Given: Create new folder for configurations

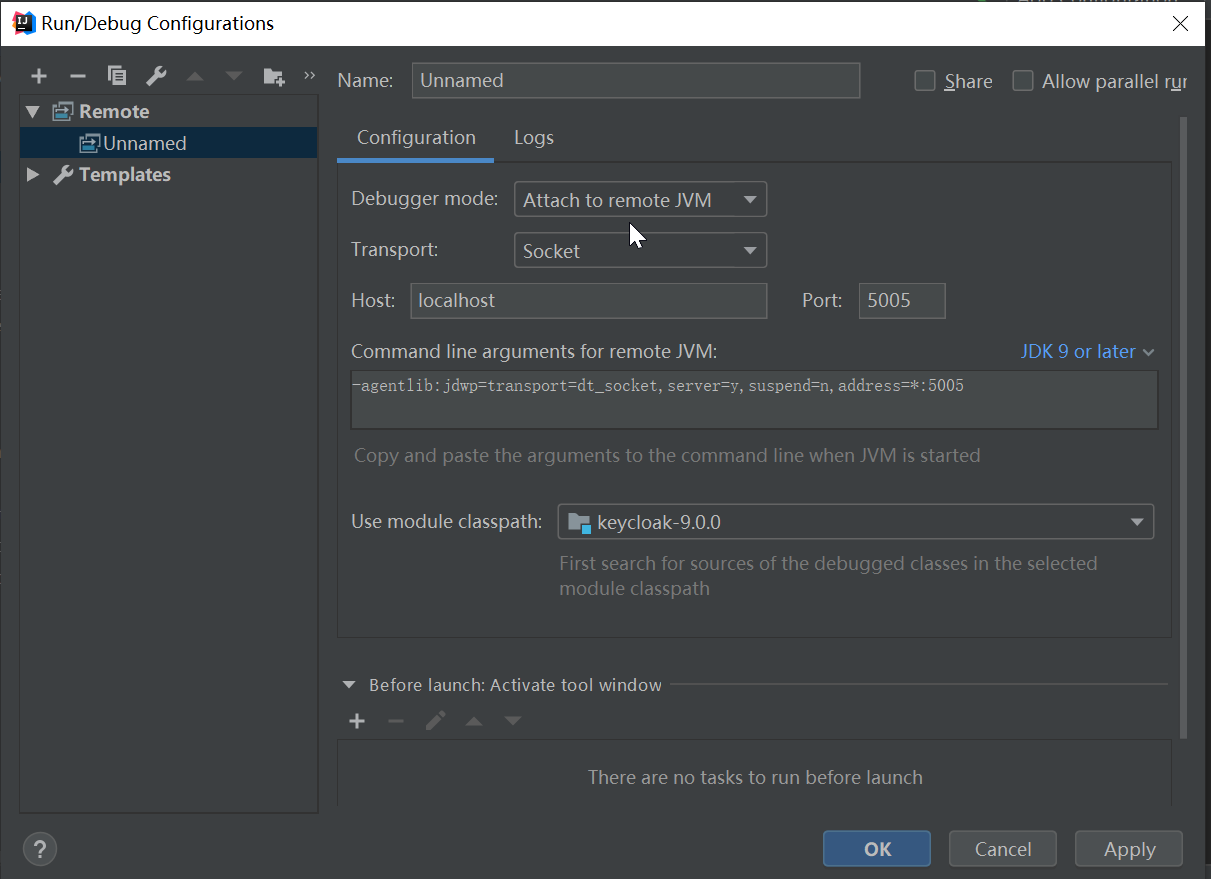Looking at the screenshot, I should pyautogui.click(x=274, y=76).
